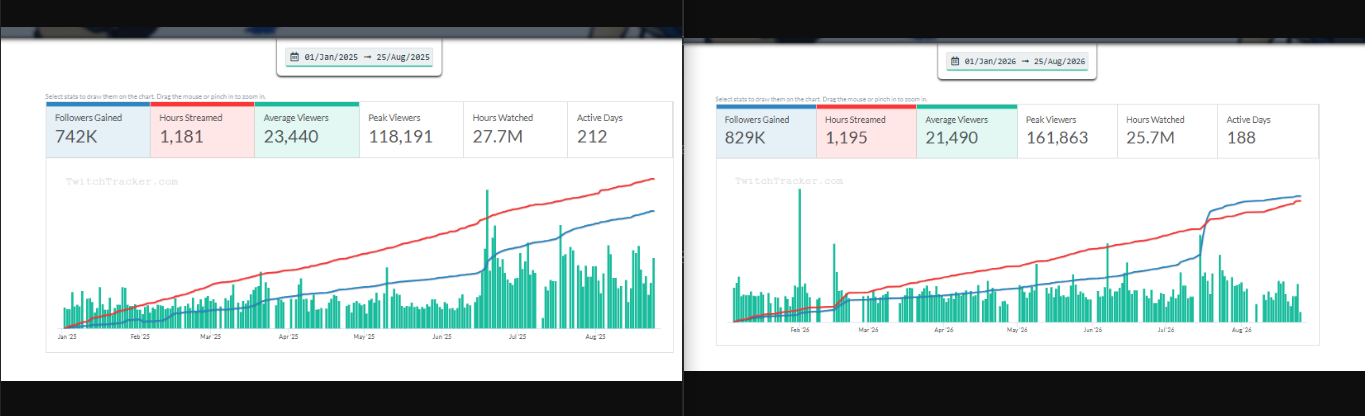Toggle the Peak Viewers 118,191 stat card
Viewport: 1365px width, 416px height.
pyautogui.click(x=411, y=129)
